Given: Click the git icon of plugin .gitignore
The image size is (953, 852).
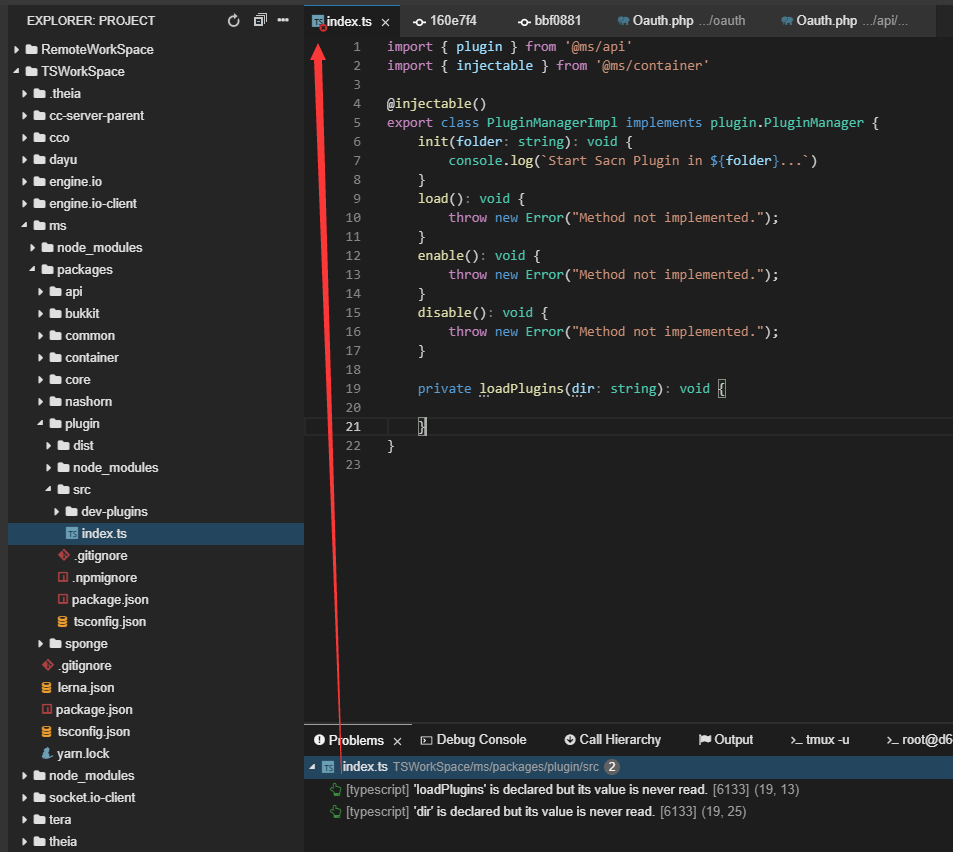Looking at the screenshot, I should pos(64,555).
